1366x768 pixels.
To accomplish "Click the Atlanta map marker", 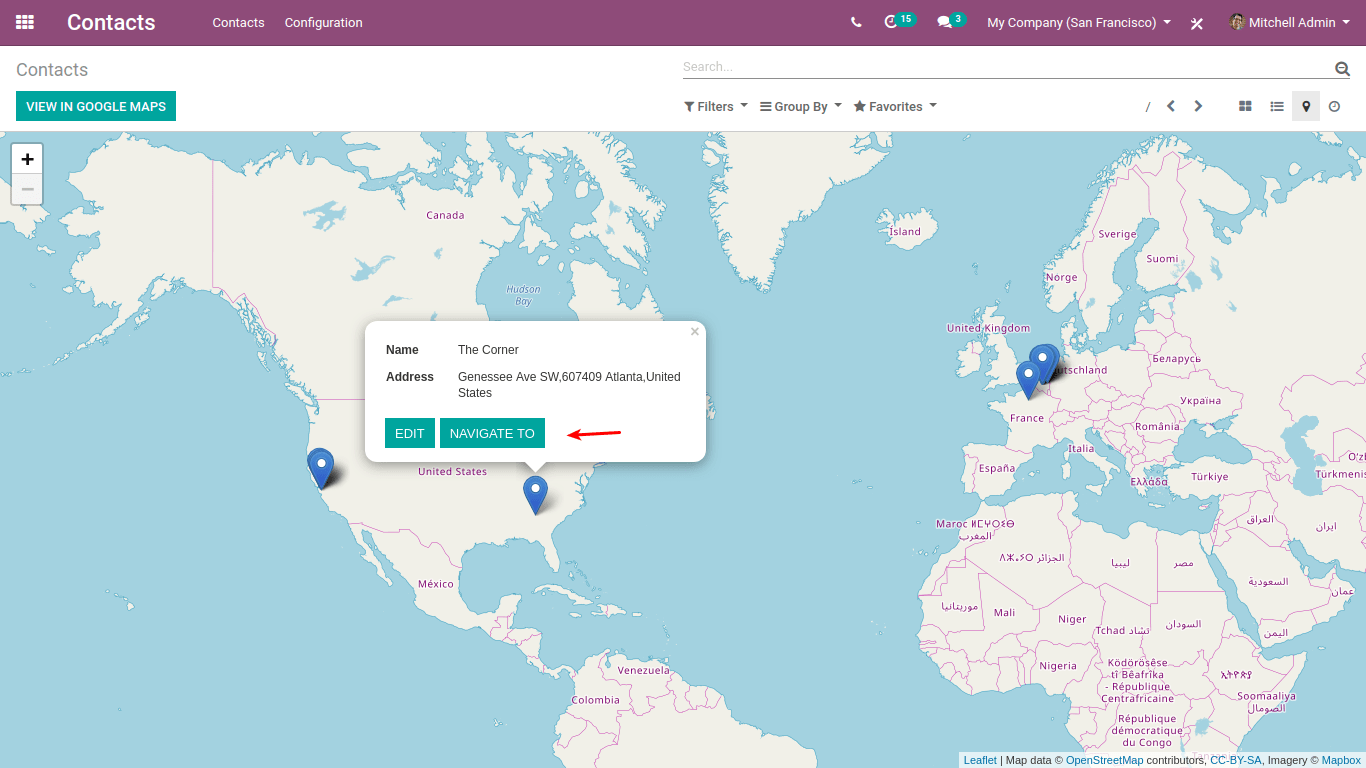I will pos(536,494).
